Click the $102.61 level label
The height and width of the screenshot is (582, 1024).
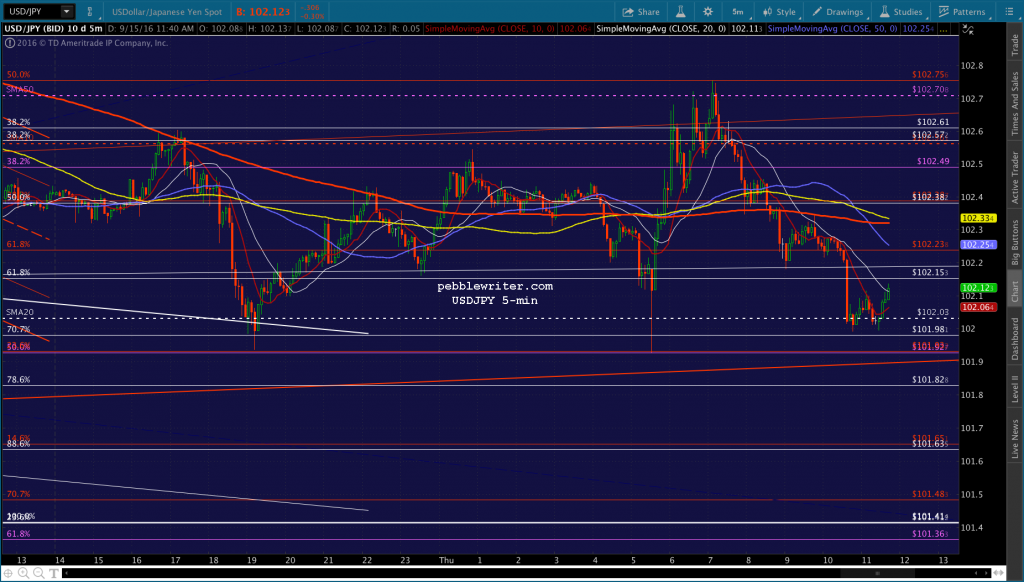pos(933,121)
